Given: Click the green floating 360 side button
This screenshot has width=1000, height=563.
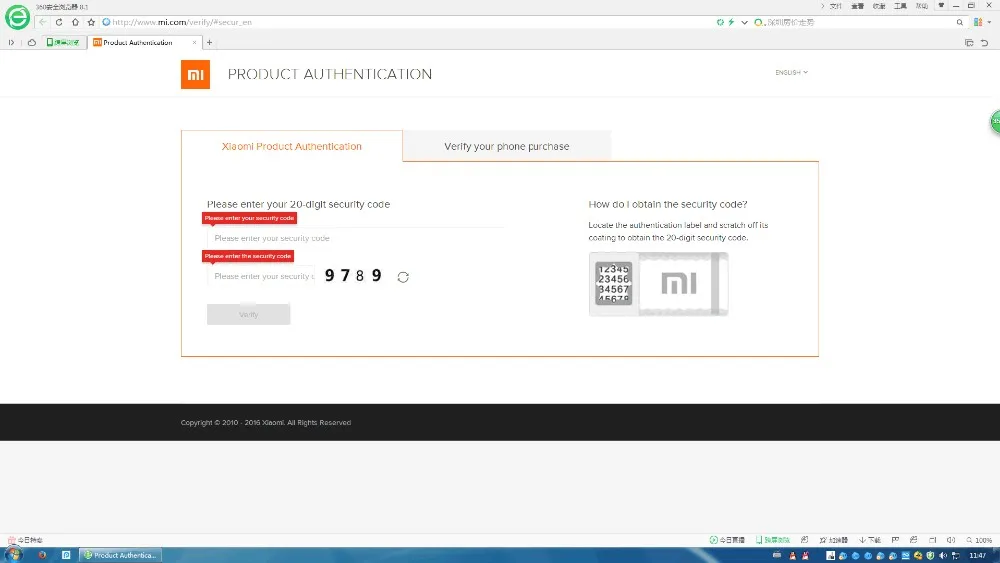Looking at the screenshot, I should pos(995,121).
